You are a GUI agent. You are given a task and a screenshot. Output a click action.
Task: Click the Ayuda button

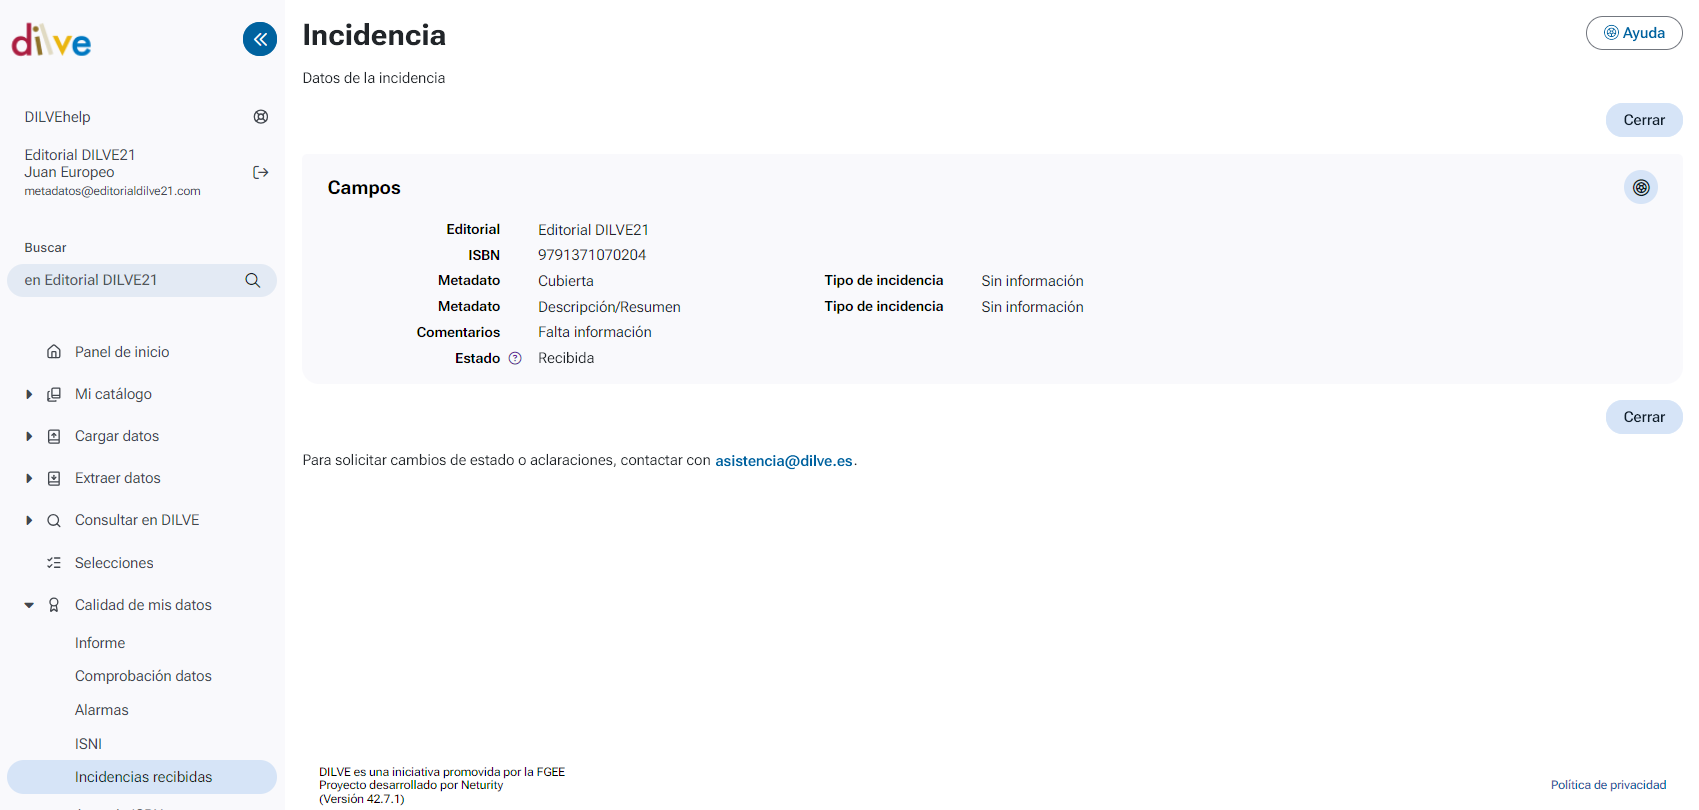[1634, 33]
